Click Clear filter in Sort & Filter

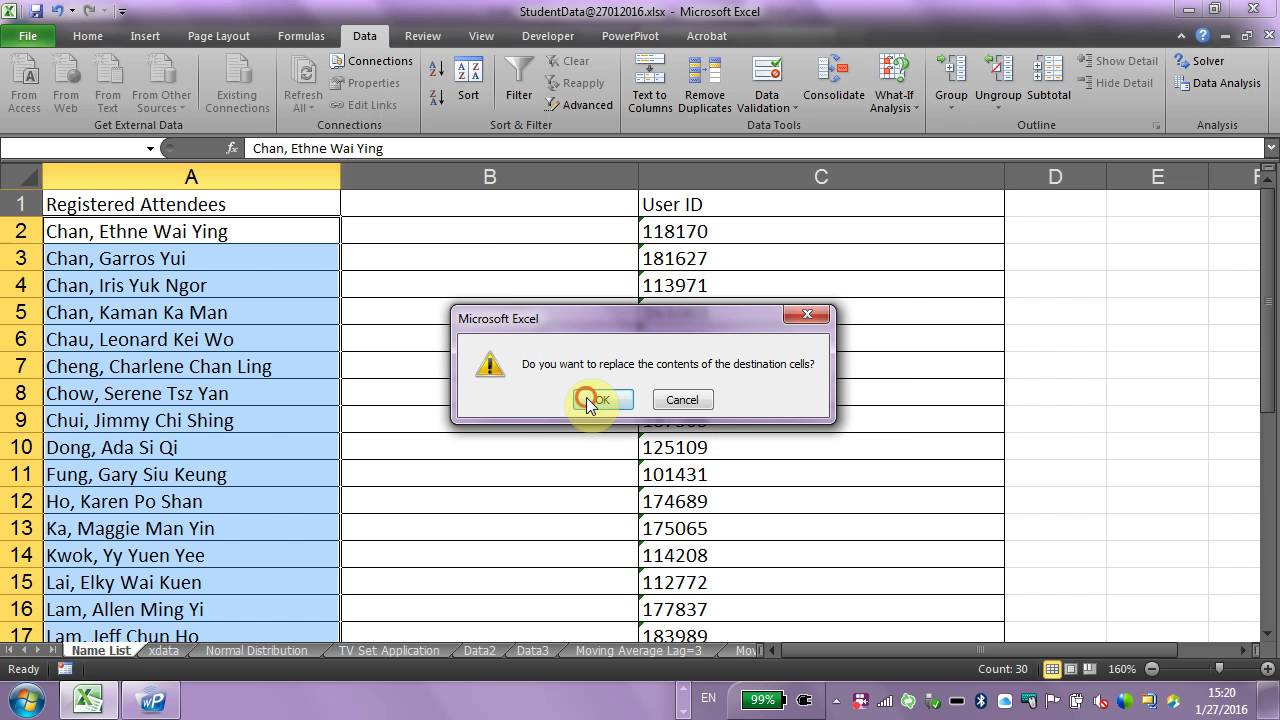tap(568, 61)
